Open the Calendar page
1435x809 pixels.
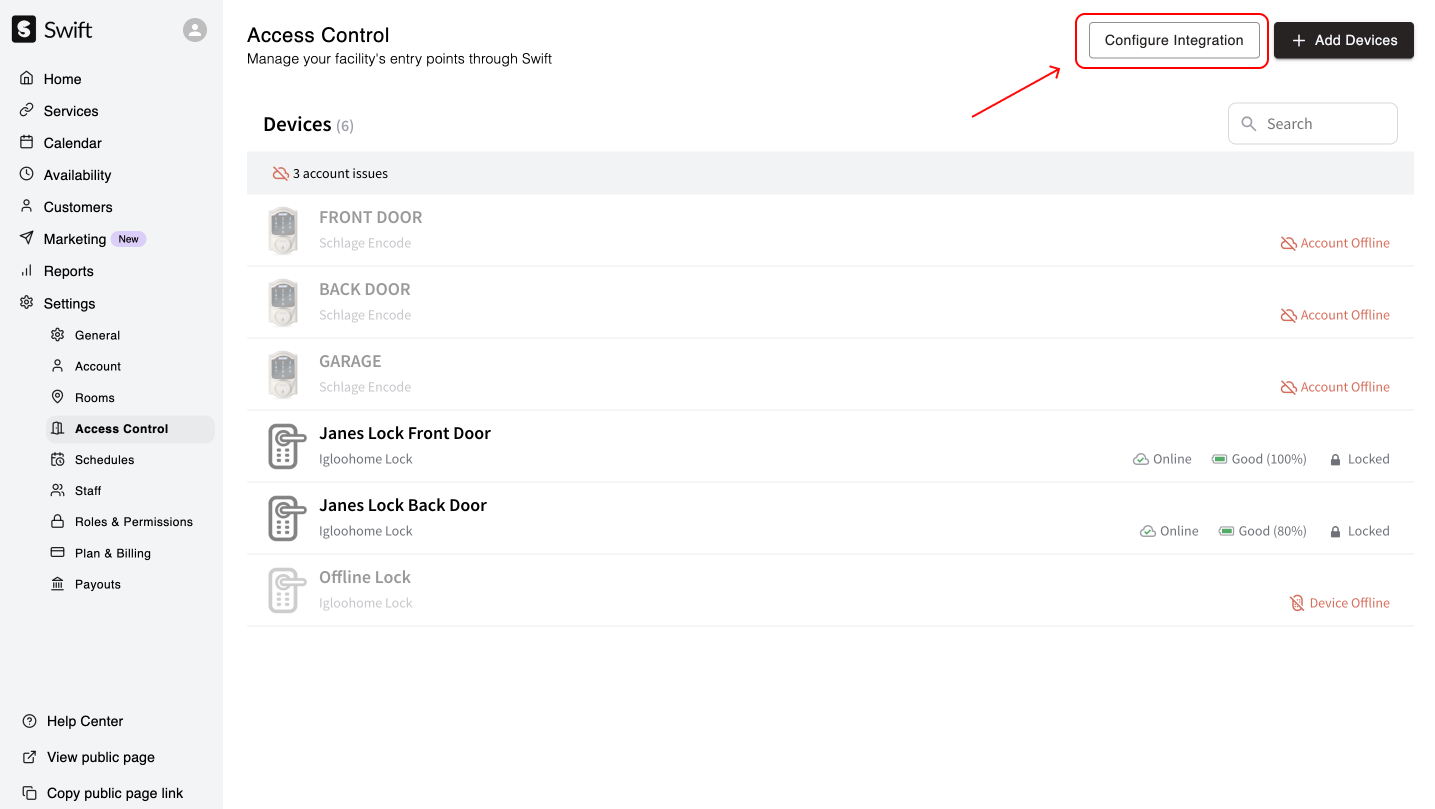tap(72, 143)
